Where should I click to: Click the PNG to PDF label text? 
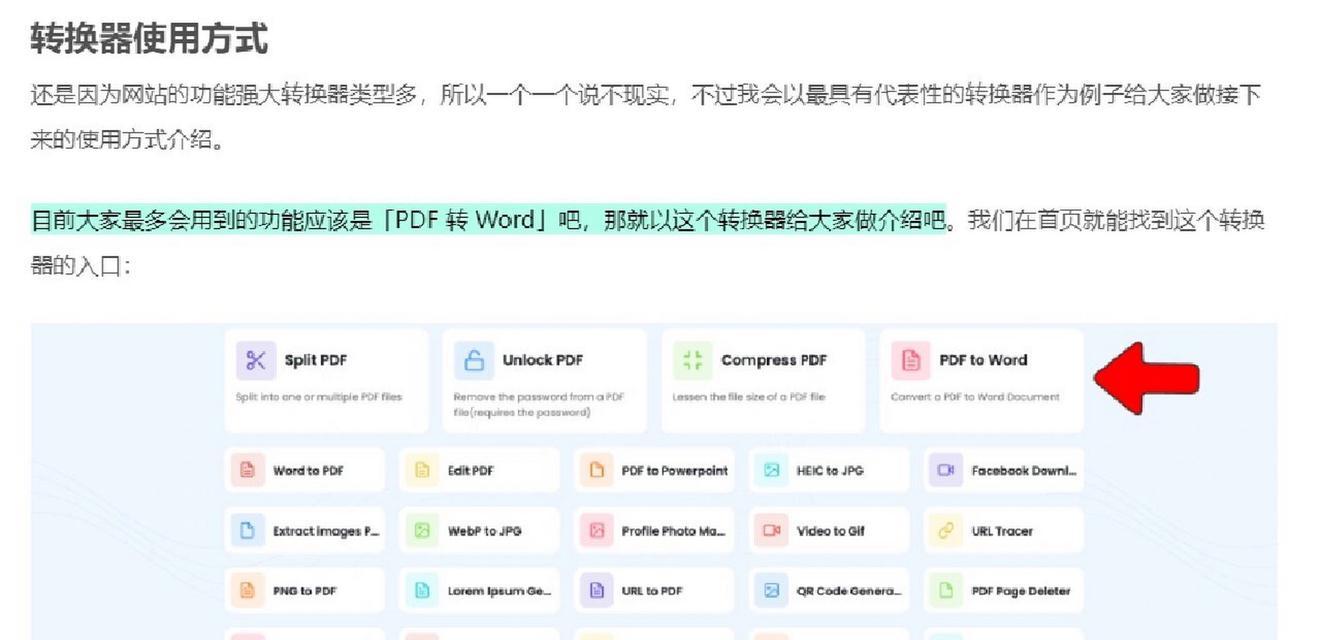[x=304, y=591]
